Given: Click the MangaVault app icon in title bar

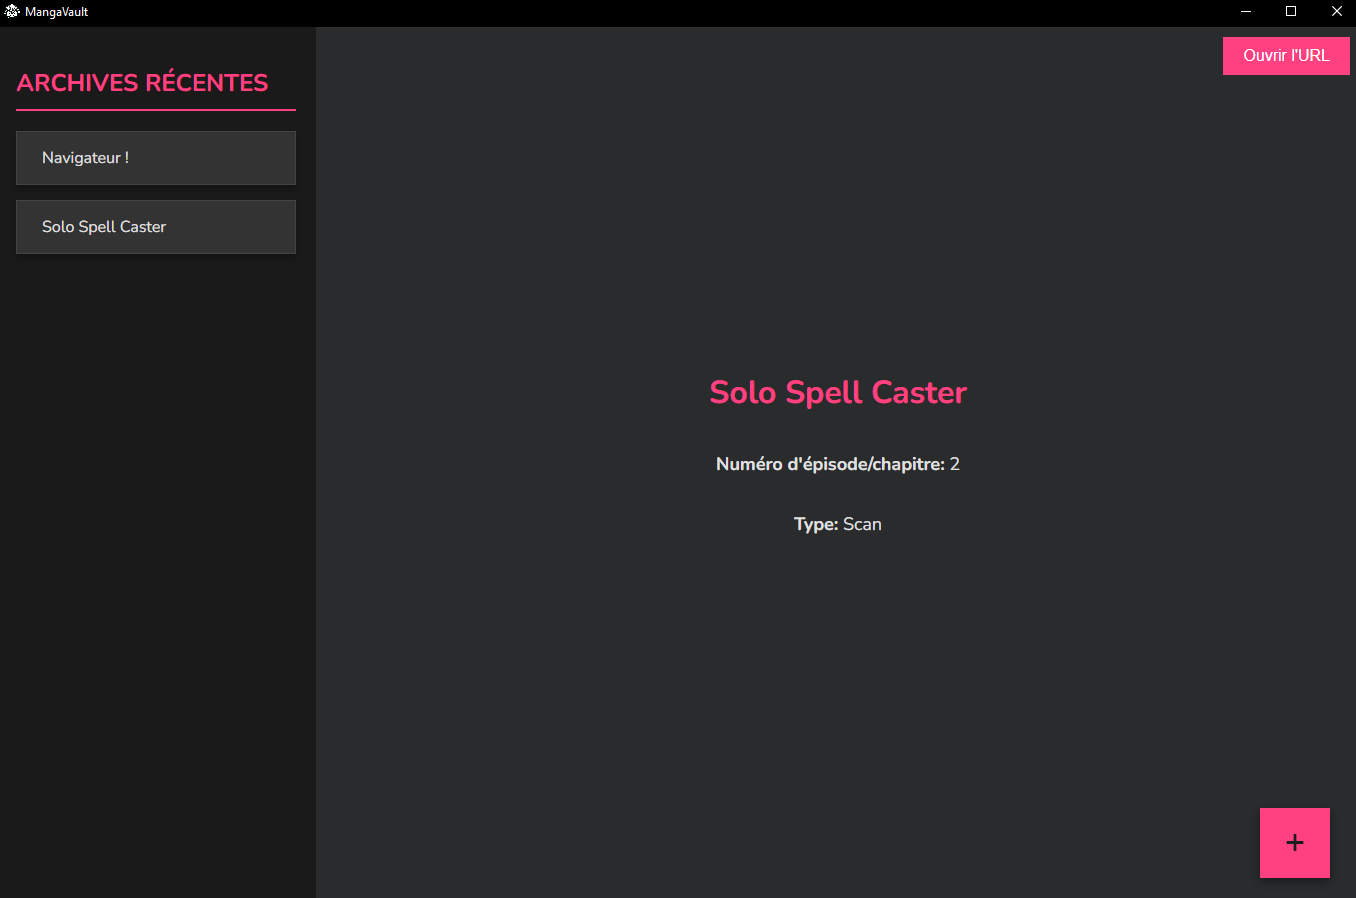Looking at the screenshot, I should point(12,12).
